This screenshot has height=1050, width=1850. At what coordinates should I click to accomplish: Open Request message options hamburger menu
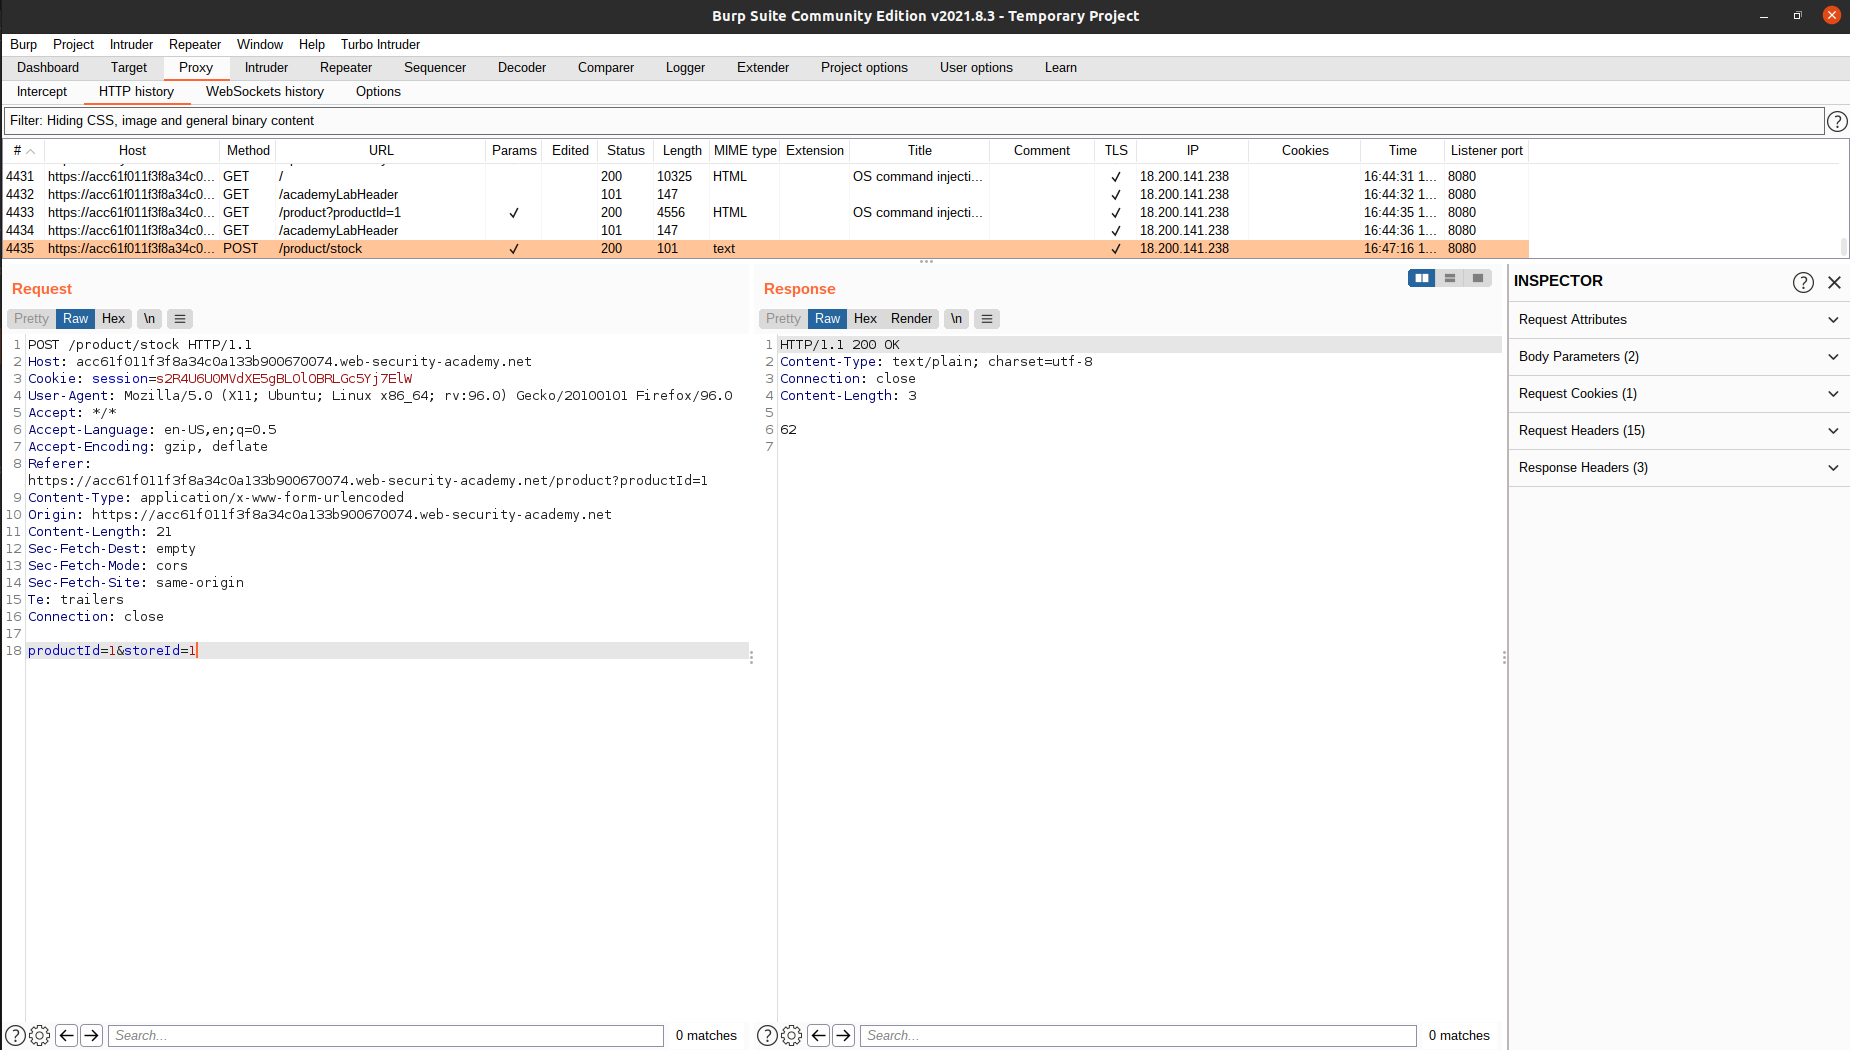[x=180, y=319]
